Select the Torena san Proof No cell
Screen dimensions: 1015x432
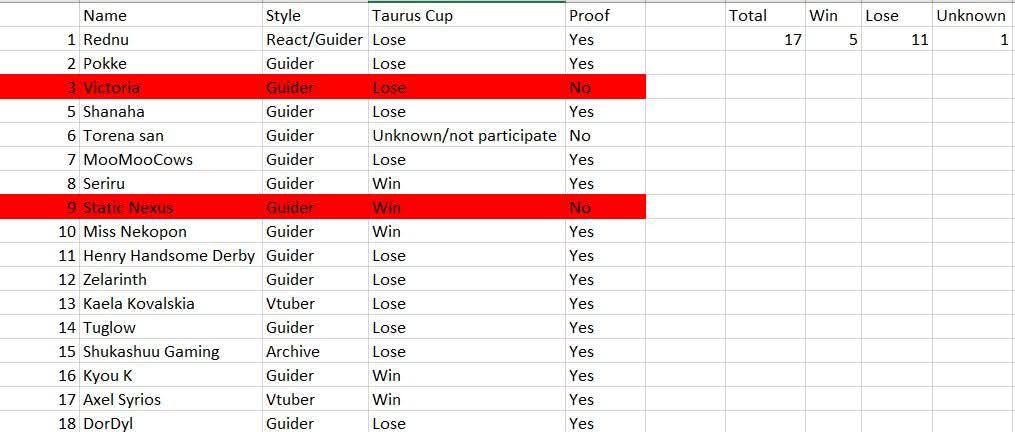coord(605,135)
